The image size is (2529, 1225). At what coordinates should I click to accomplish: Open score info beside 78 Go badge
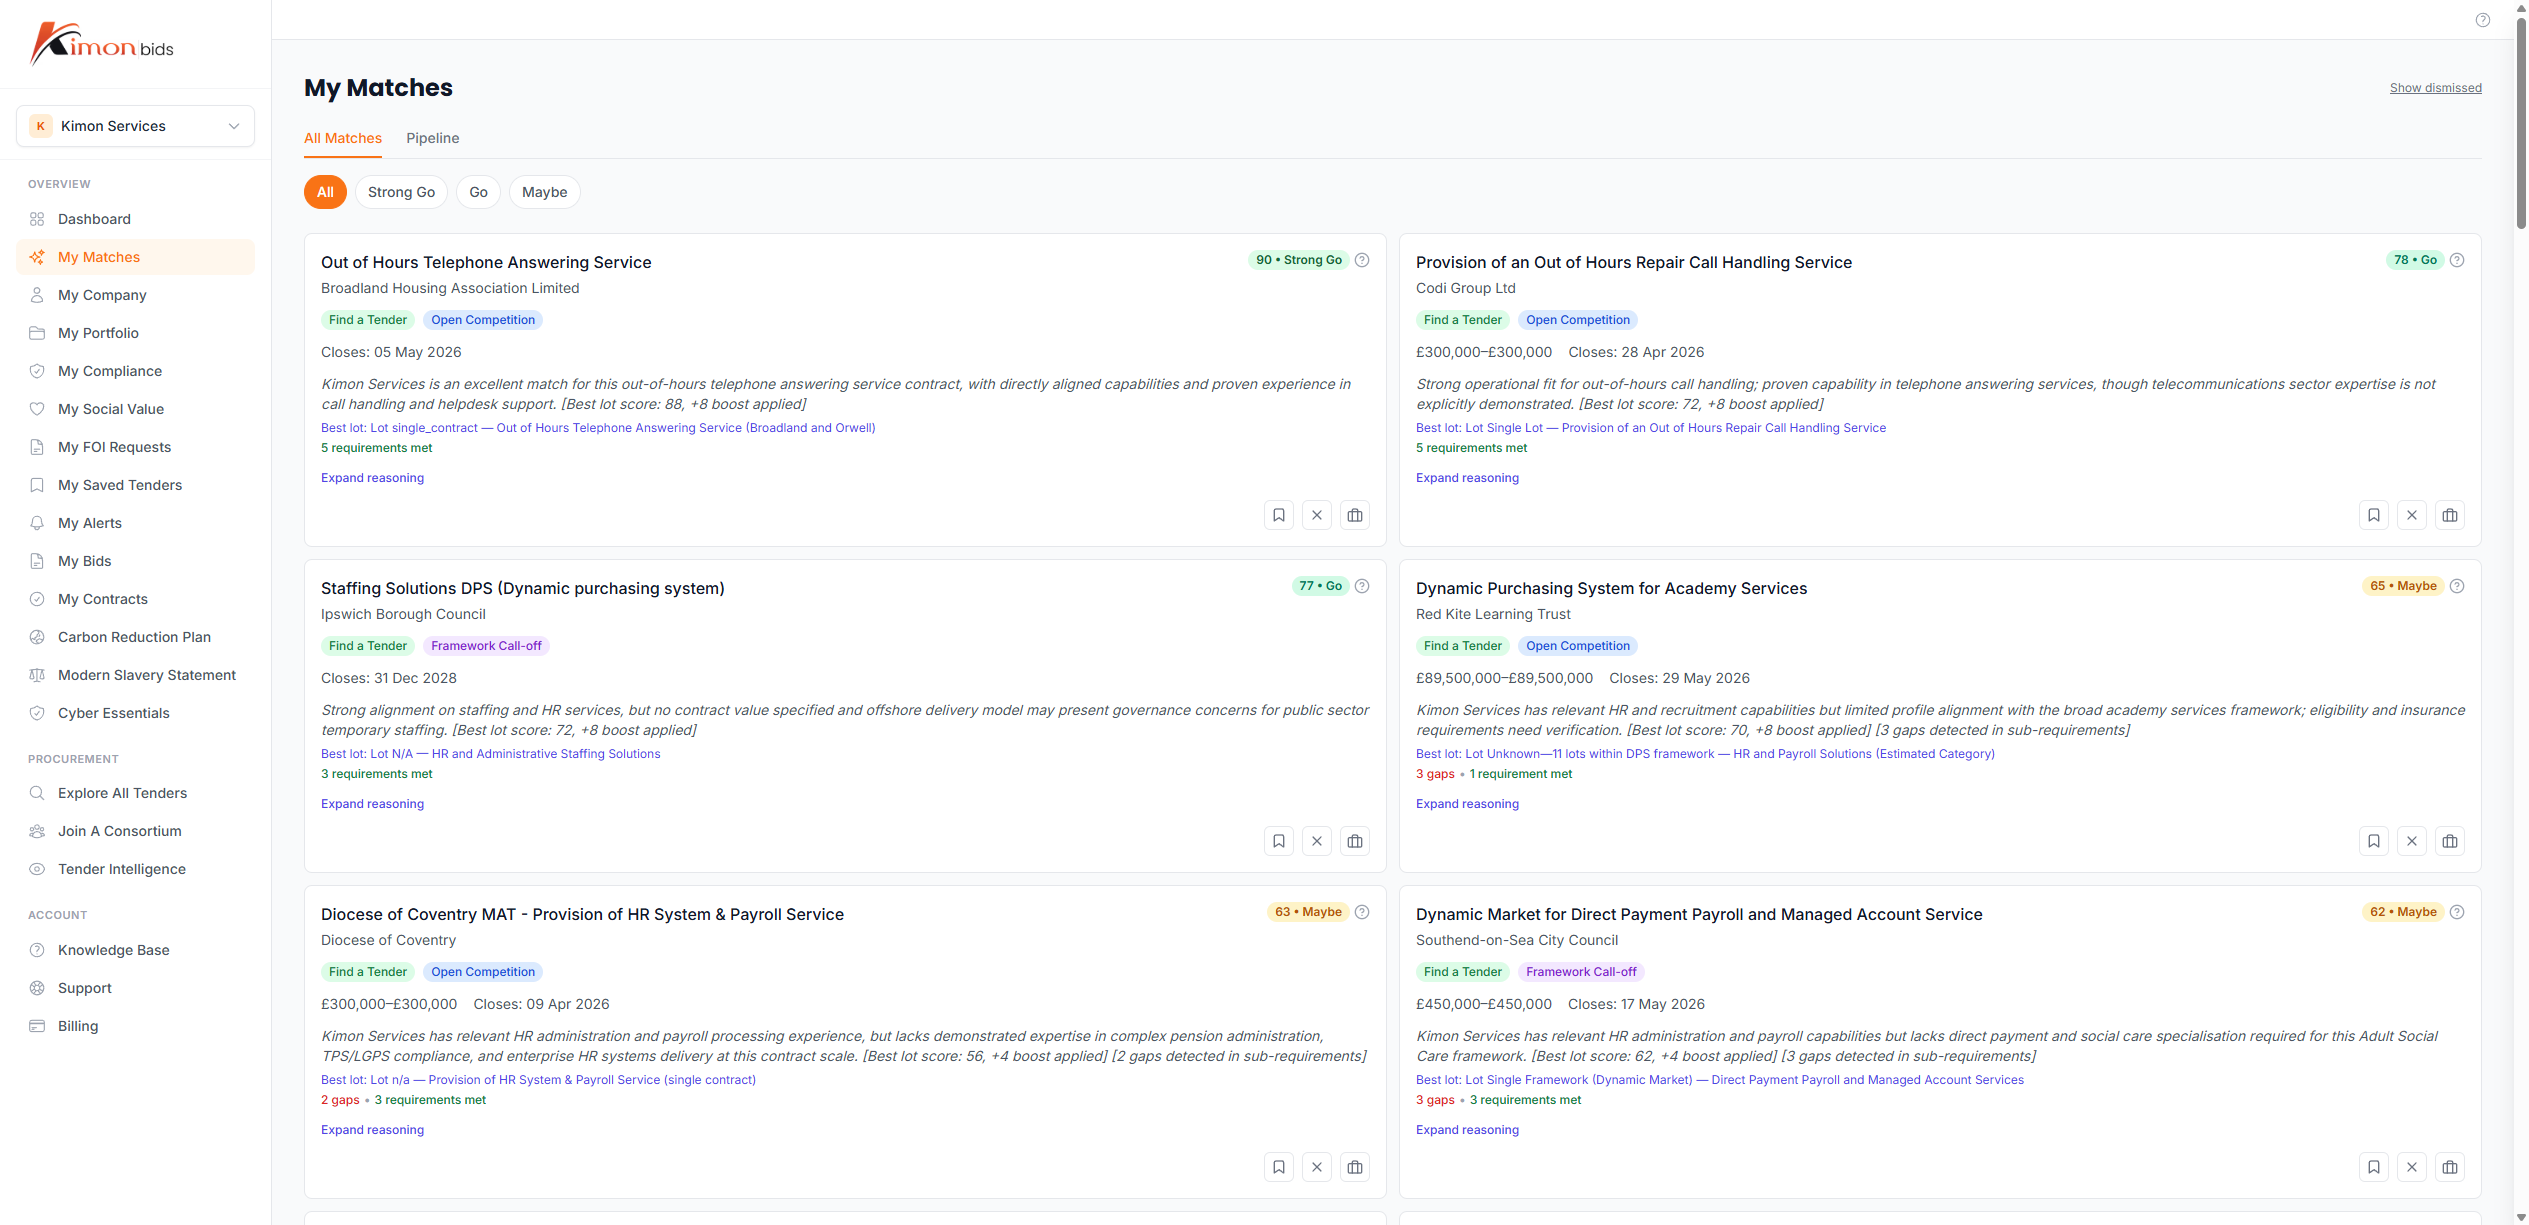point(2457,260)
